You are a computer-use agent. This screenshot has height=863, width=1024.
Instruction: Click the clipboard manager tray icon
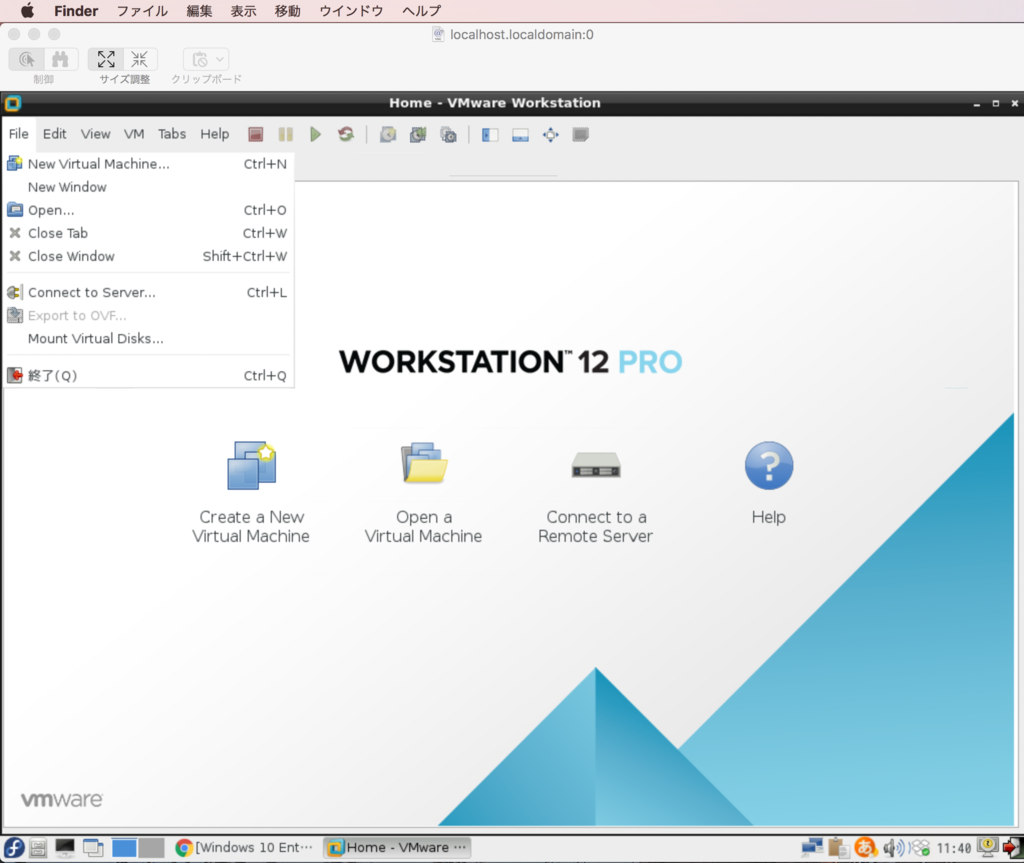point(839,848)
